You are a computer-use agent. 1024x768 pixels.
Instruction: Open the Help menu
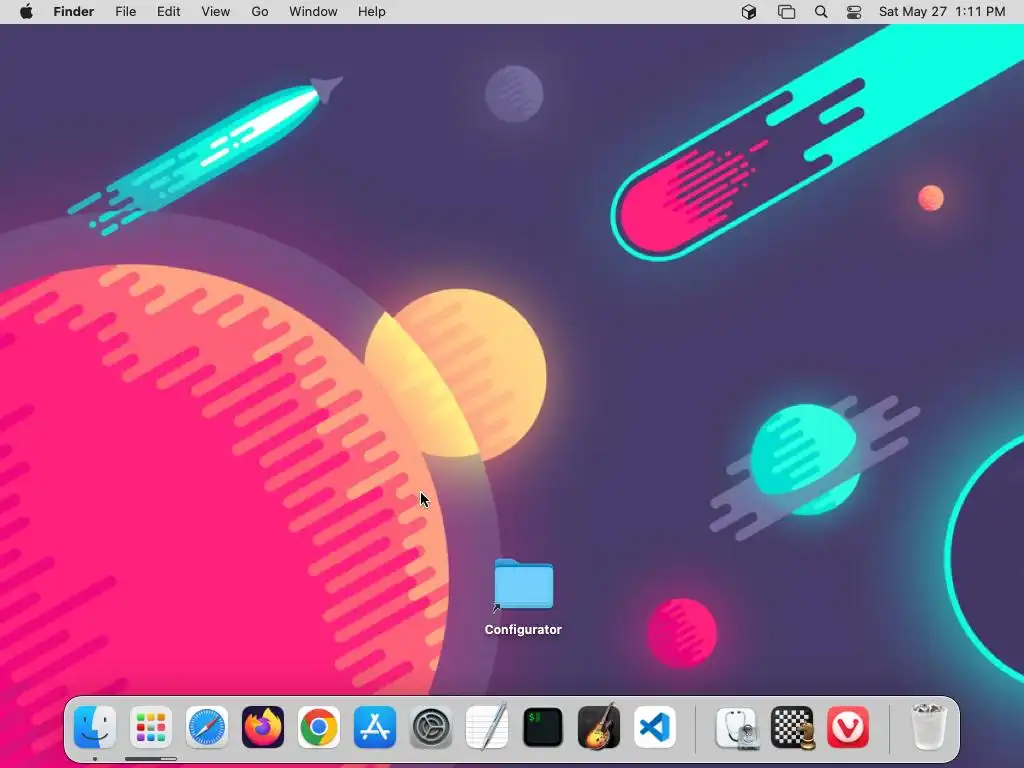[x=372, y=12]
